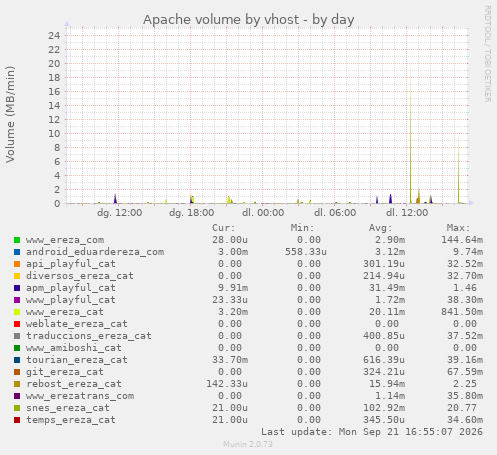Click android_eduardereza_com min value 558.33u

[306, 252]
